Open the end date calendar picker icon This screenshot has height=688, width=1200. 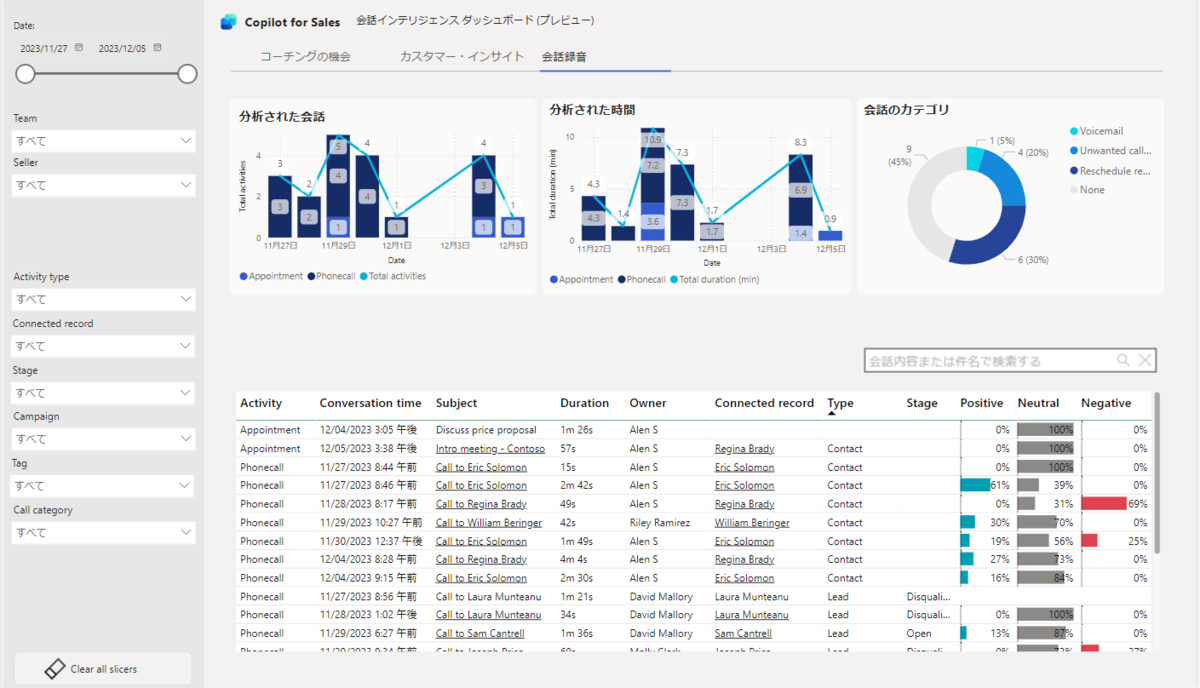[x=157, y=47]
